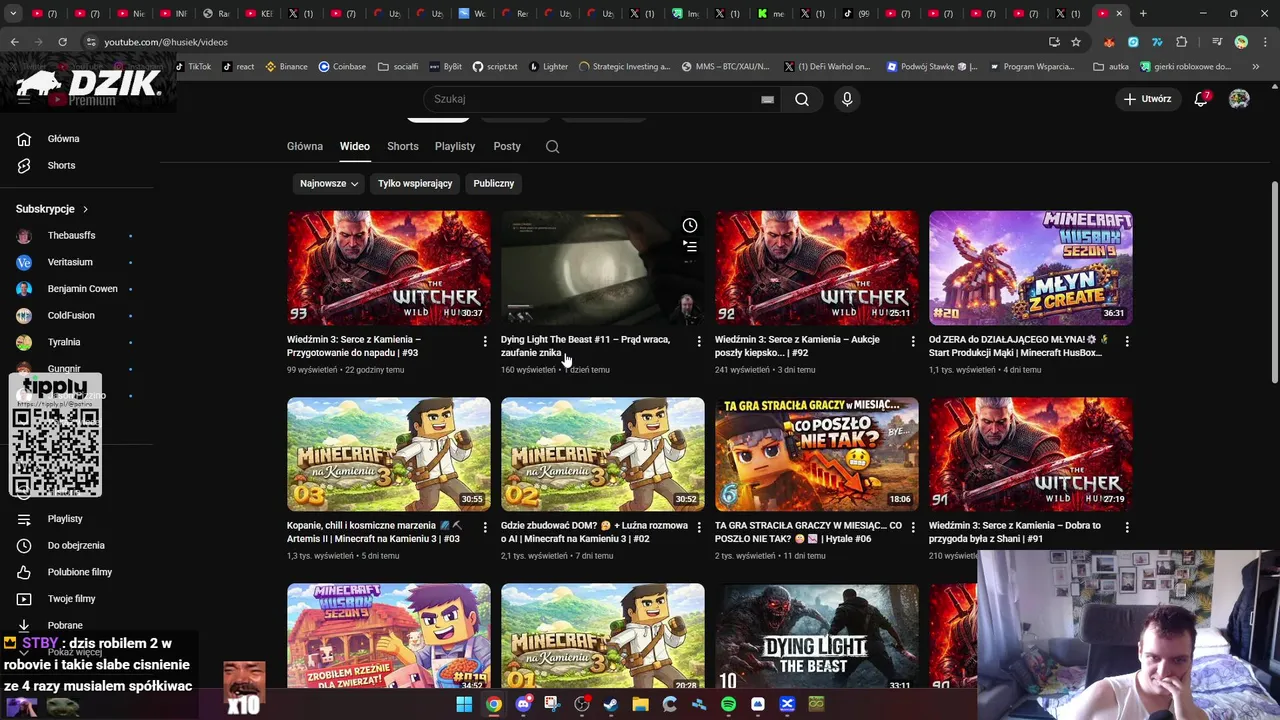The height and width of the screenshot is (720, 1280).
Task: Start voice search with the microphone icon
Action: (847, 99)
